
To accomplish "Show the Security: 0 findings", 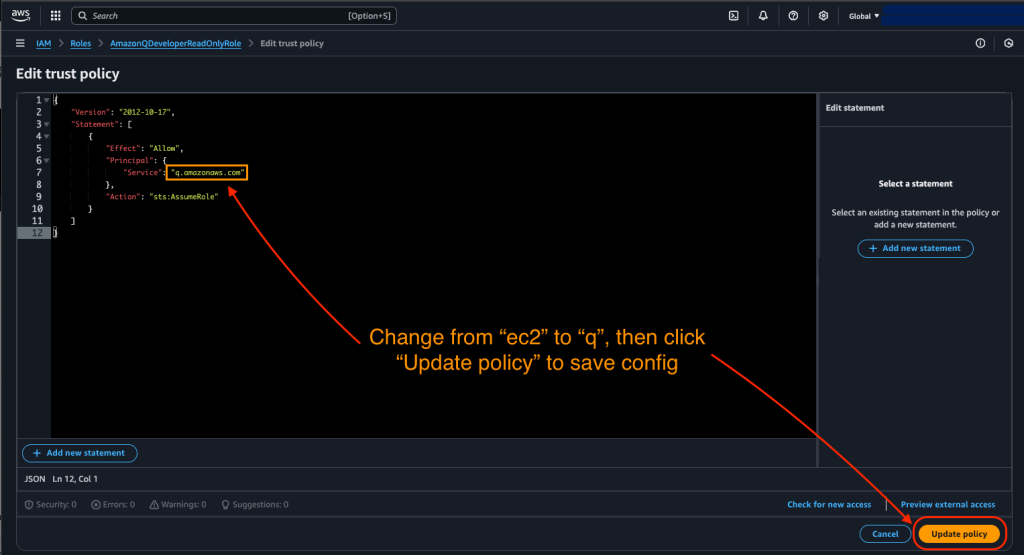I will (50, 505).
